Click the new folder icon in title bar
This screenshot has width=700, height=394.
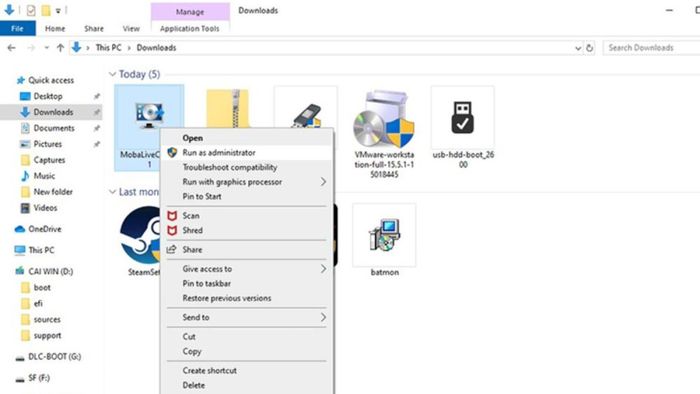[46, 10]
